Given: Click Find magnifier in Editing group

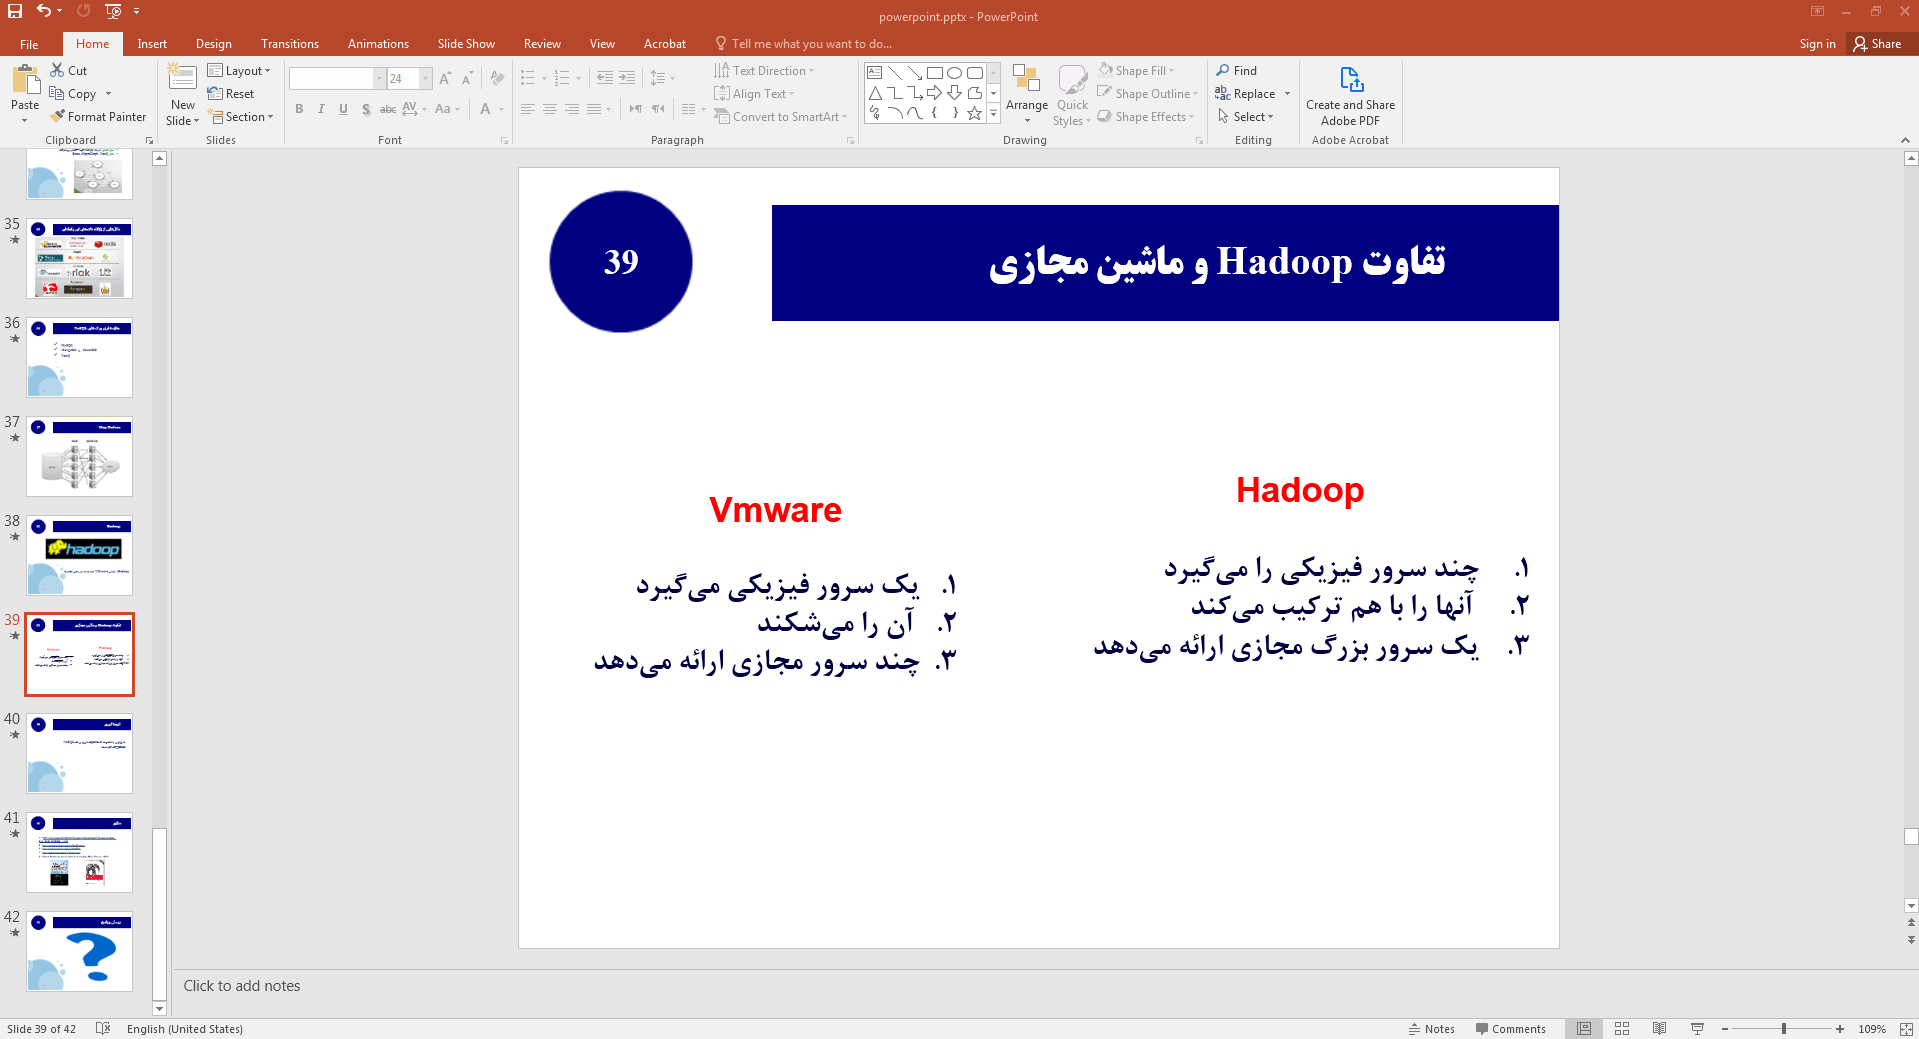Looking at the screenshot, I should coord(1237,71).
